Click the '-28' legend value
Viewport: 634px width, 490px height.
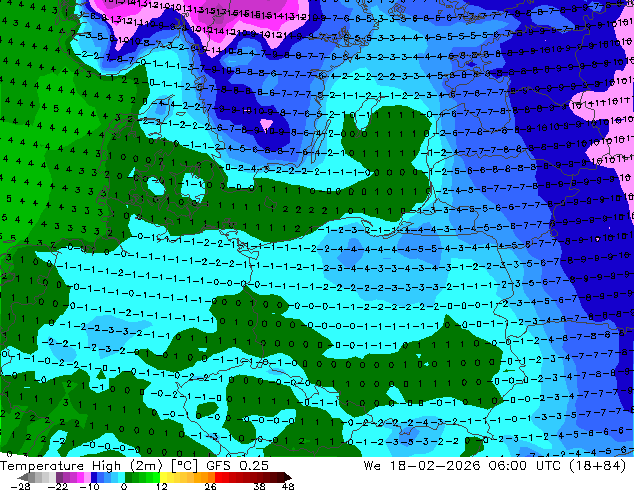(x=20, y=486)
